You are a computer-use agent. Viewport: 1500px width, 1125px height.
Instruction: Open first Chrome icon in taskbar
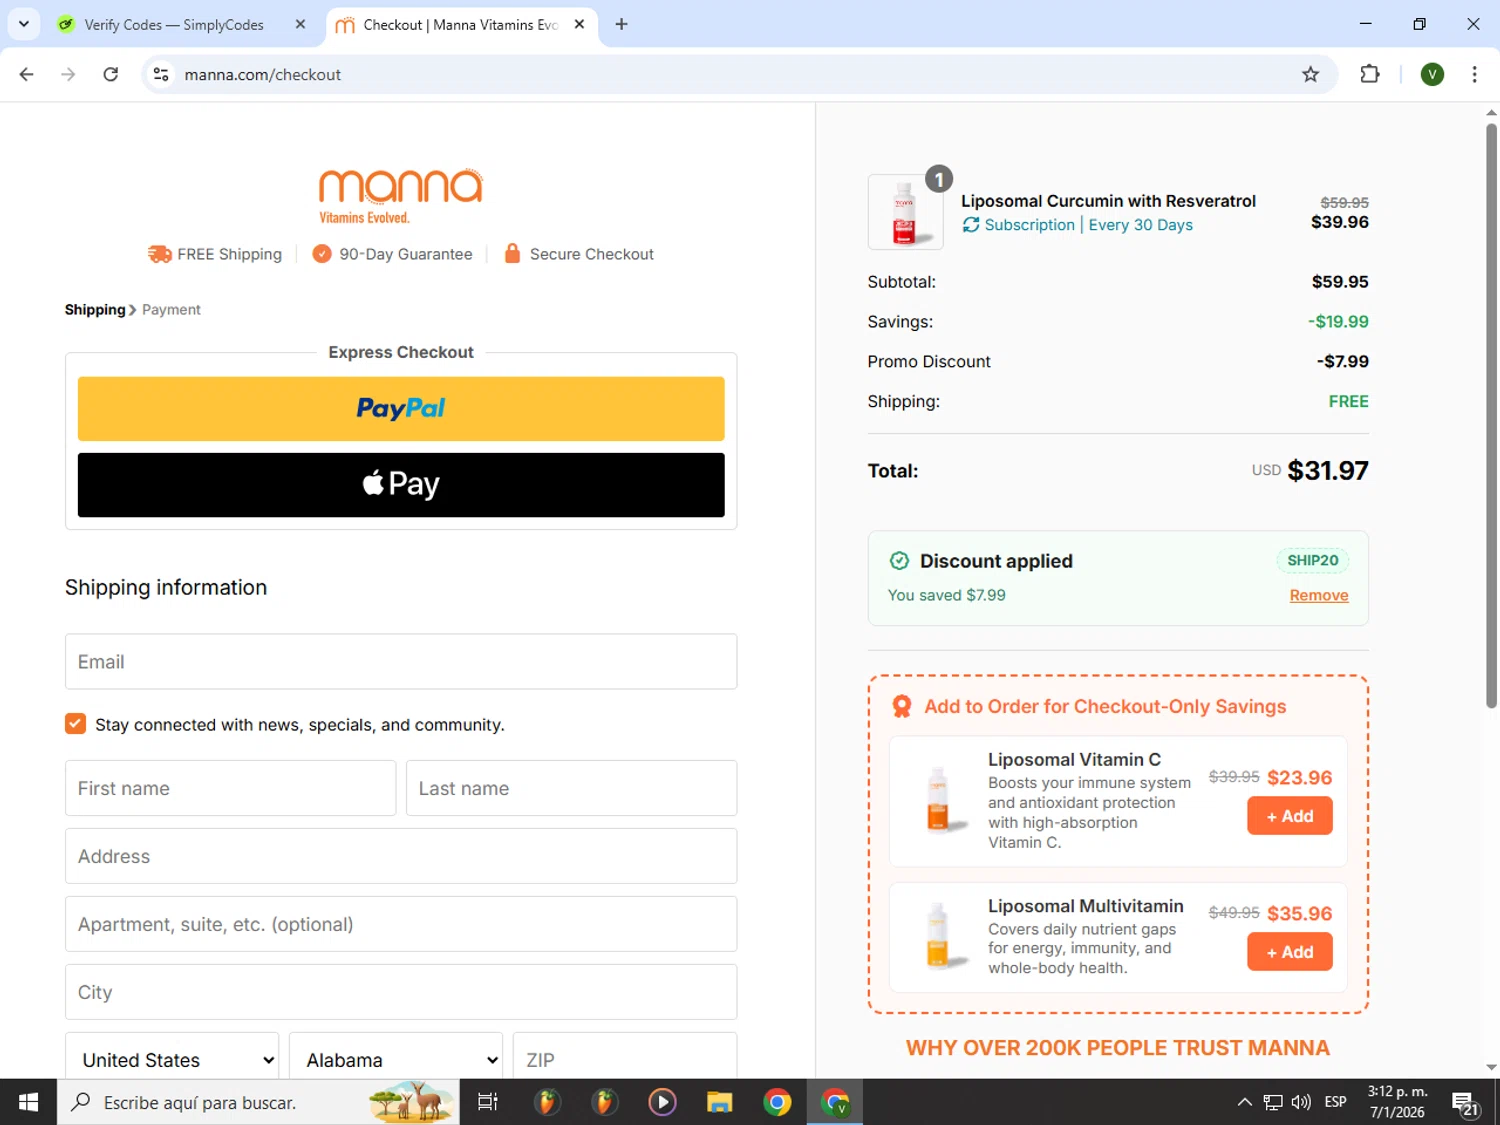pyautogui.click(x=777, y=1102)
